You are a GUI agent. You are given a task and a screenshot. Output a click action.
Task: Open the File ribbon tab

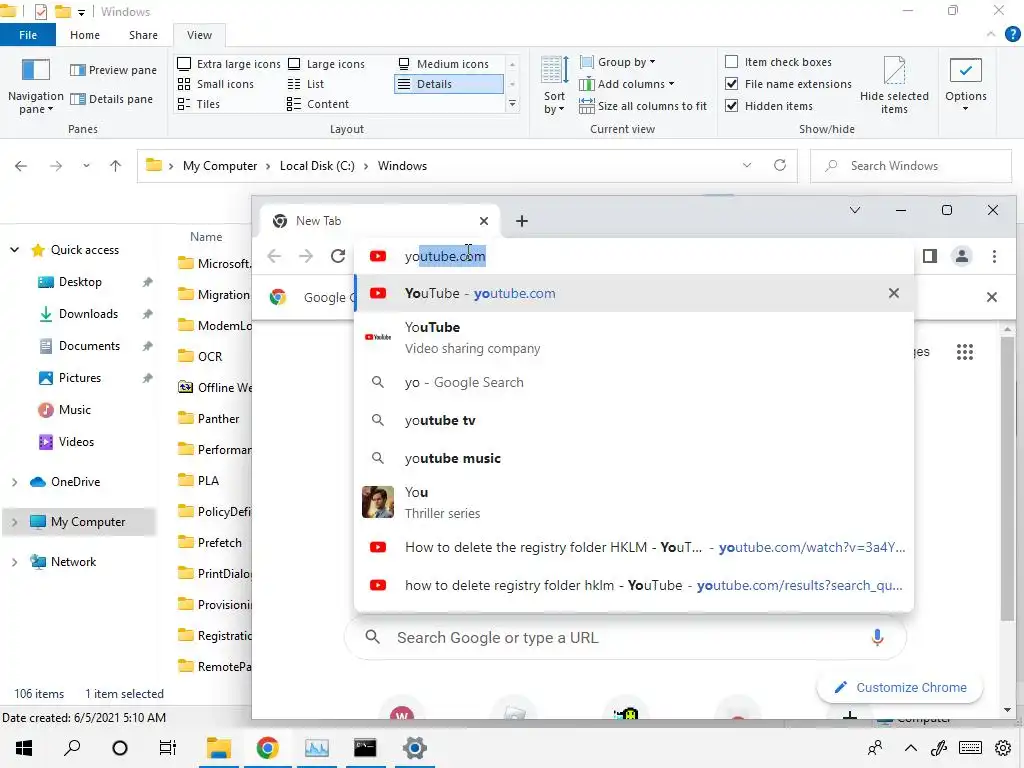[28, 35]
